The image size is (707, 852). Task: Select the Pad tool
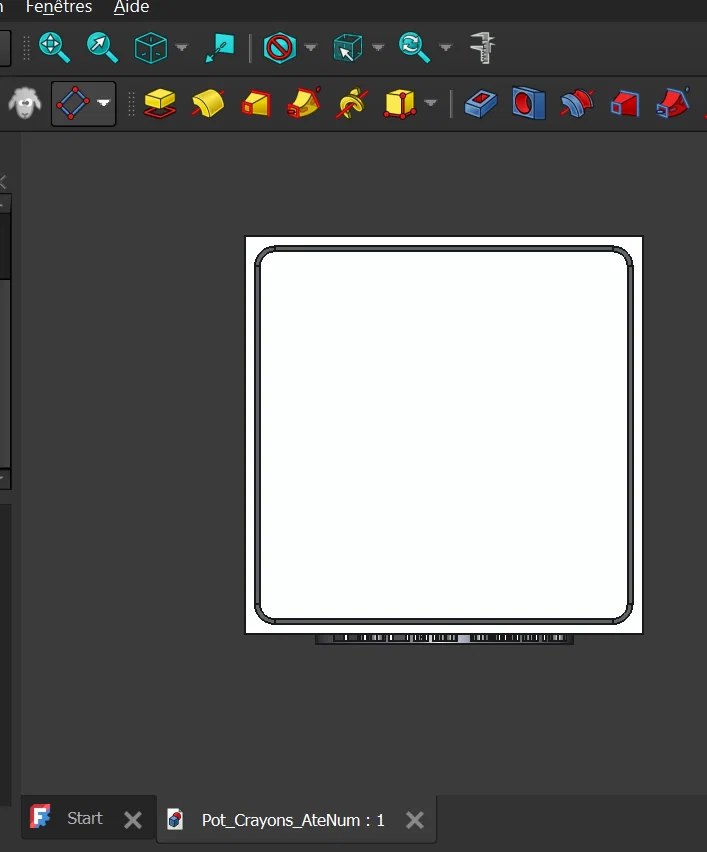[x=160, y=103]
